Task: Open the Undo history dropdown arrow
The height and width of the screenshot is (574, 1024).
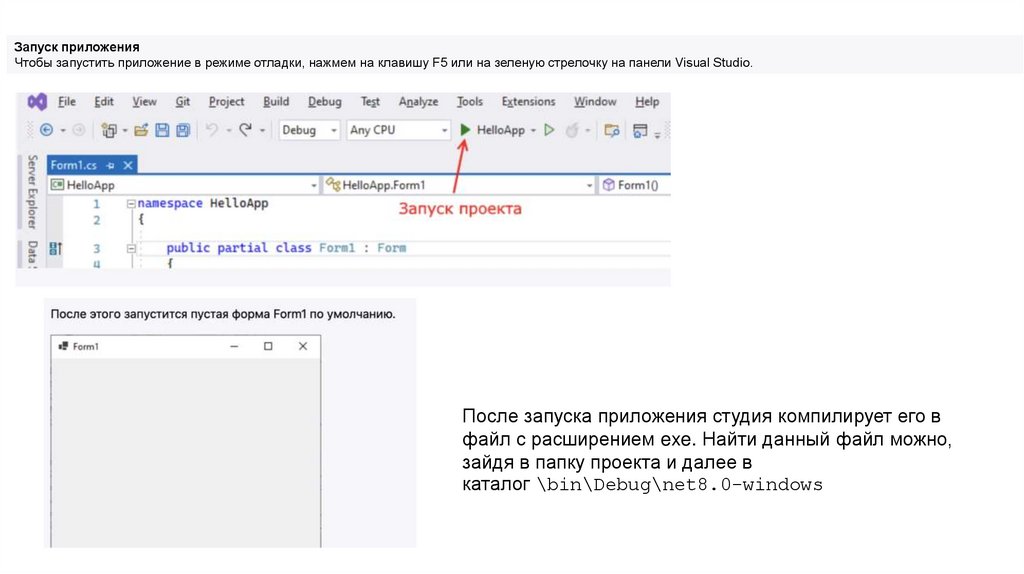Action: coord(229,131)
